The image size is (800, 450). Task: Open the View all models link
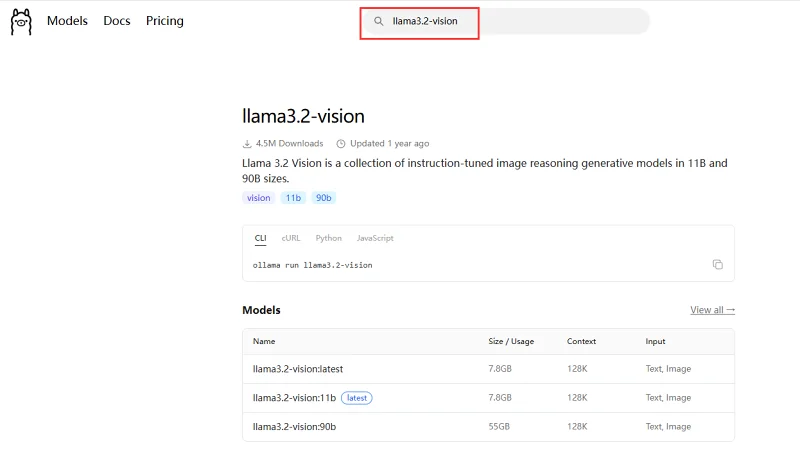[x=712, y=310]
